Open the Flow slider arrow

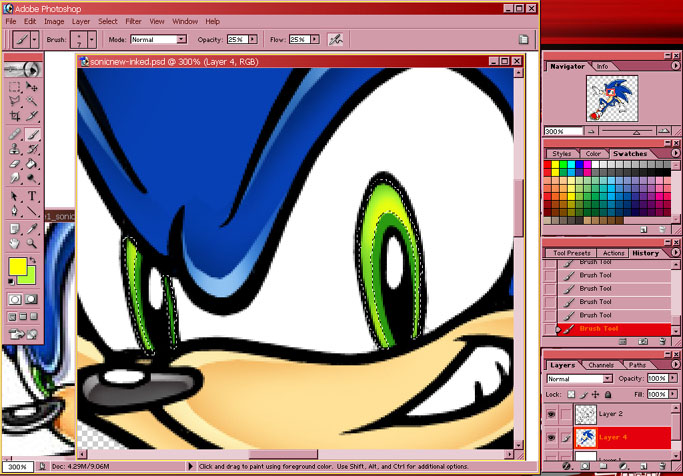pos(314,39)
